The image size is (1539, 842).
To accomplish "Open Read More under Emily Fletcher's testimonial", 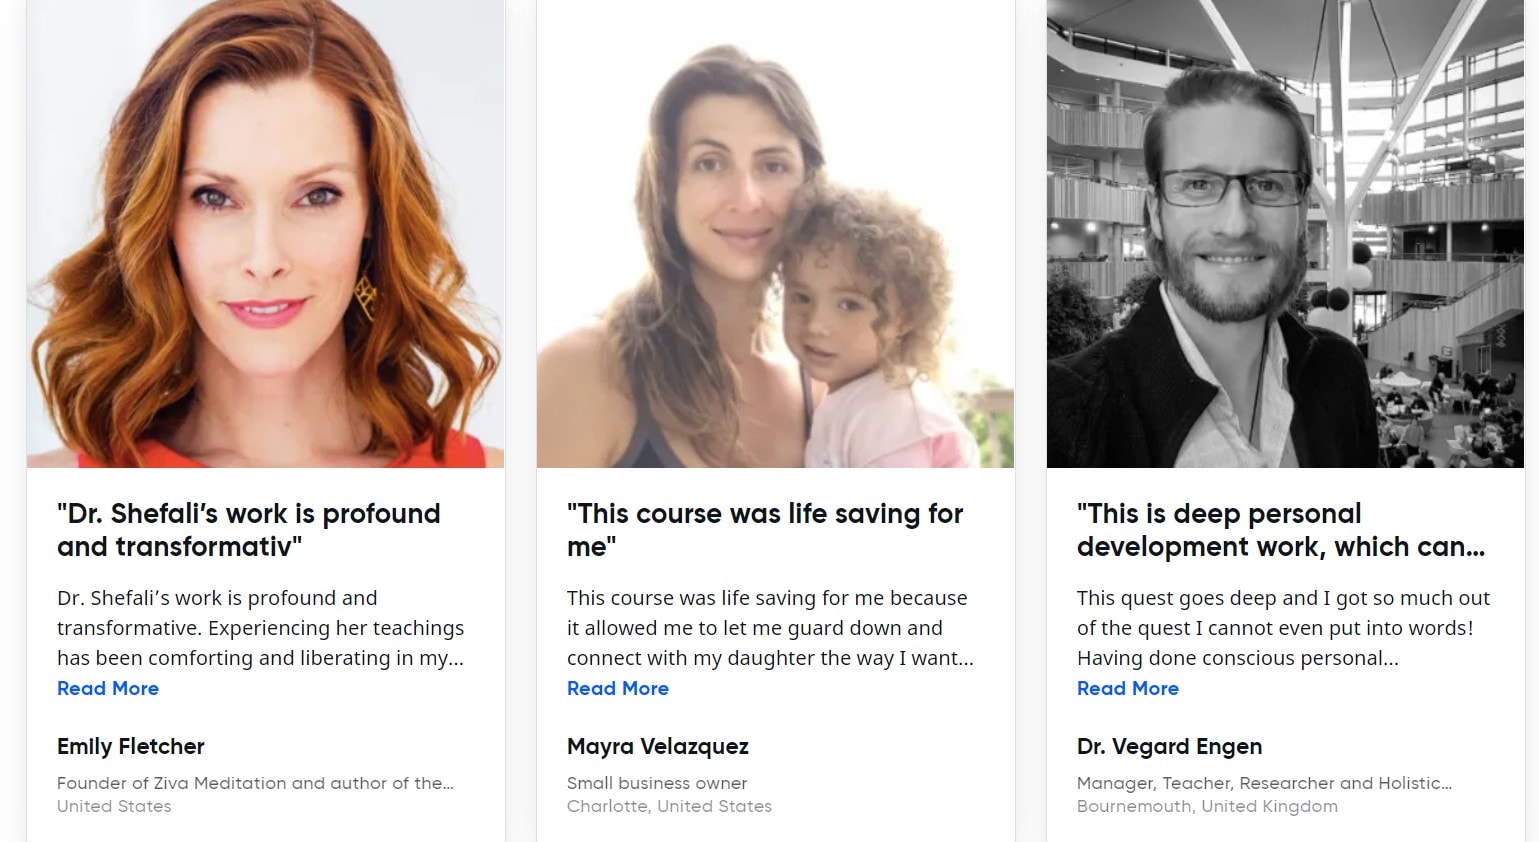I will tap(108, 688).
